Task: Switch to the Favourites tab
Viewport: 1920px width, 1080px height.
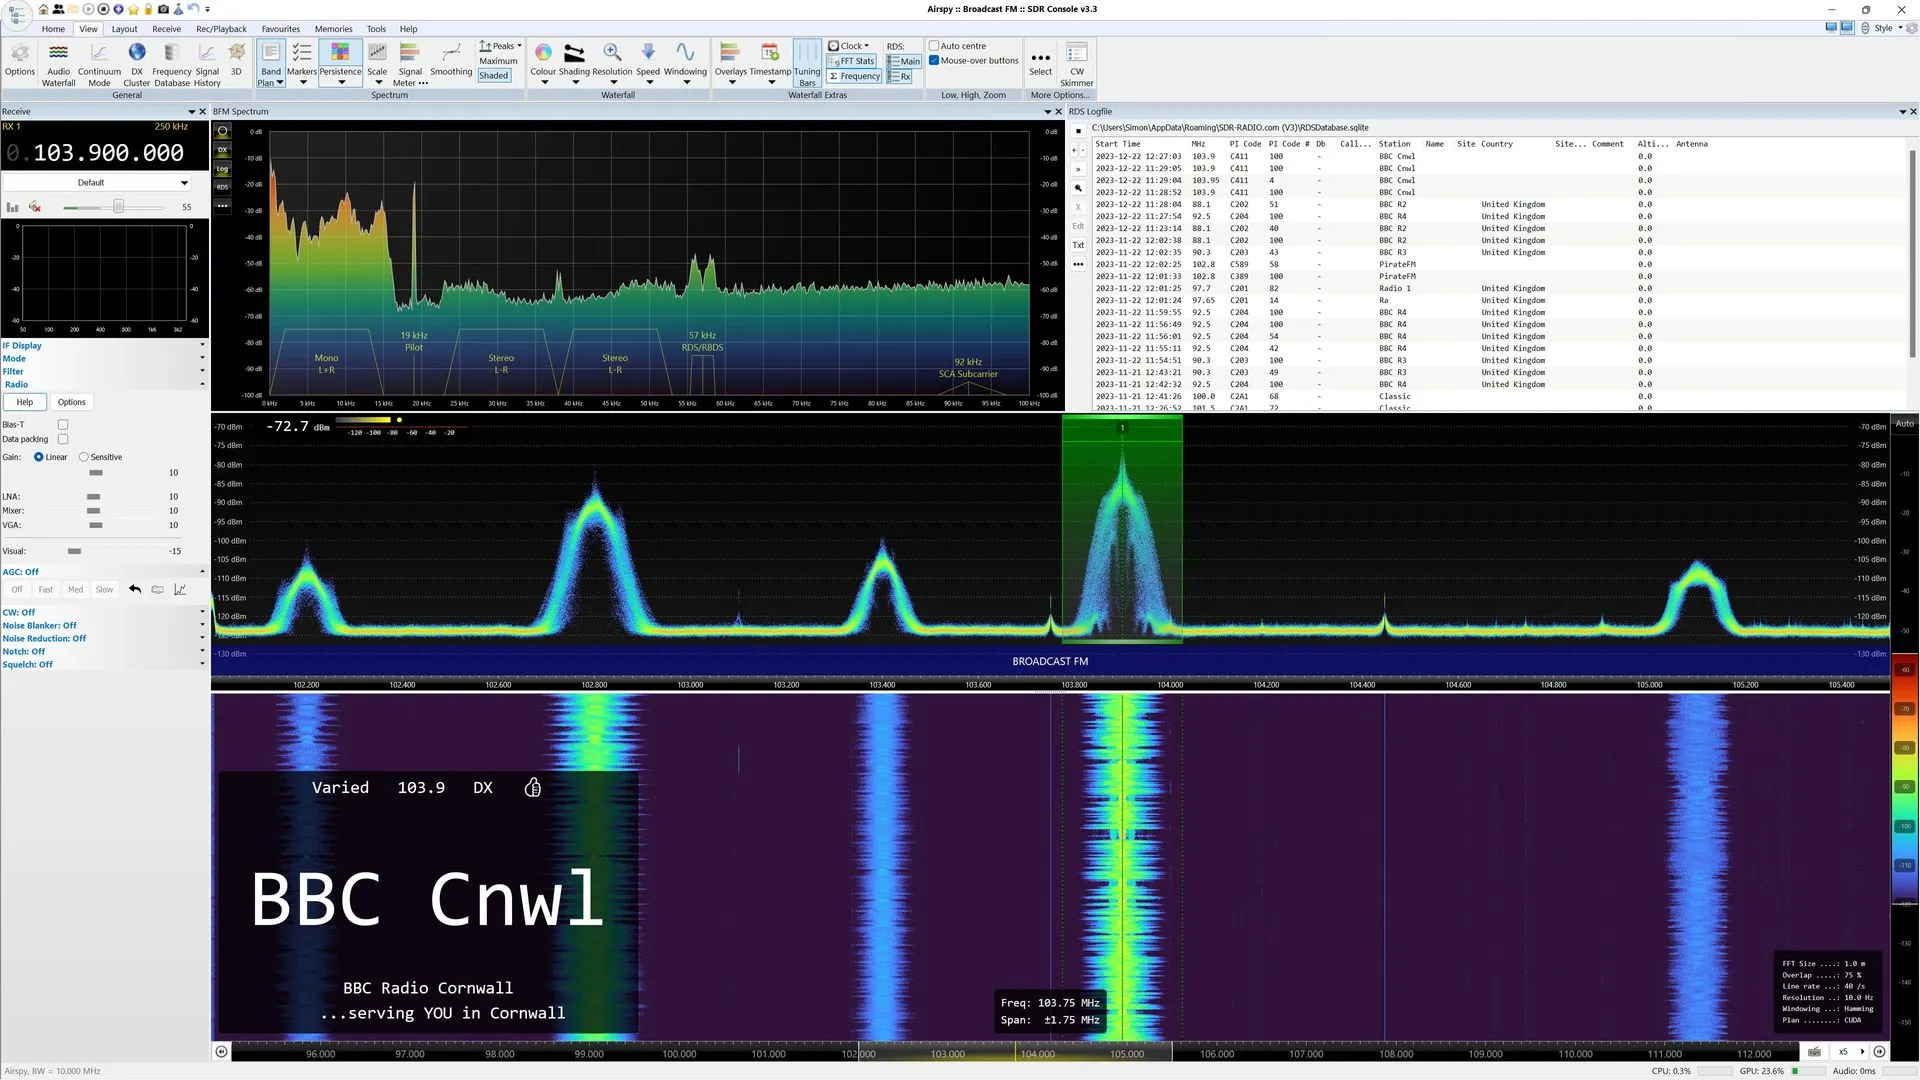Action: coord(280,29)
